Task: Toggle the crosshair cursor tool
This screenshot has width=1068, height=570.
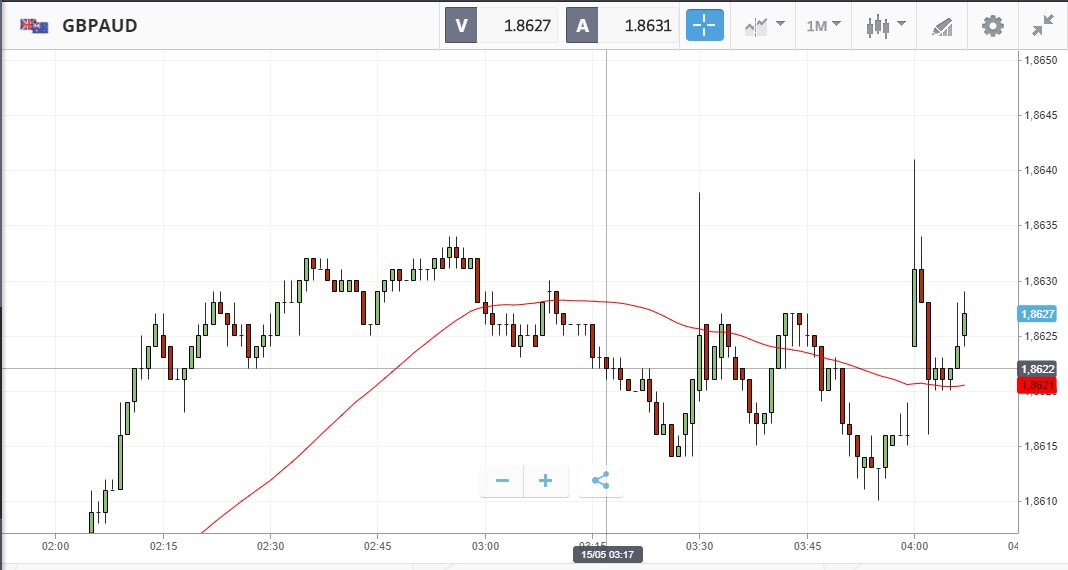Action: tap(704, 26)
